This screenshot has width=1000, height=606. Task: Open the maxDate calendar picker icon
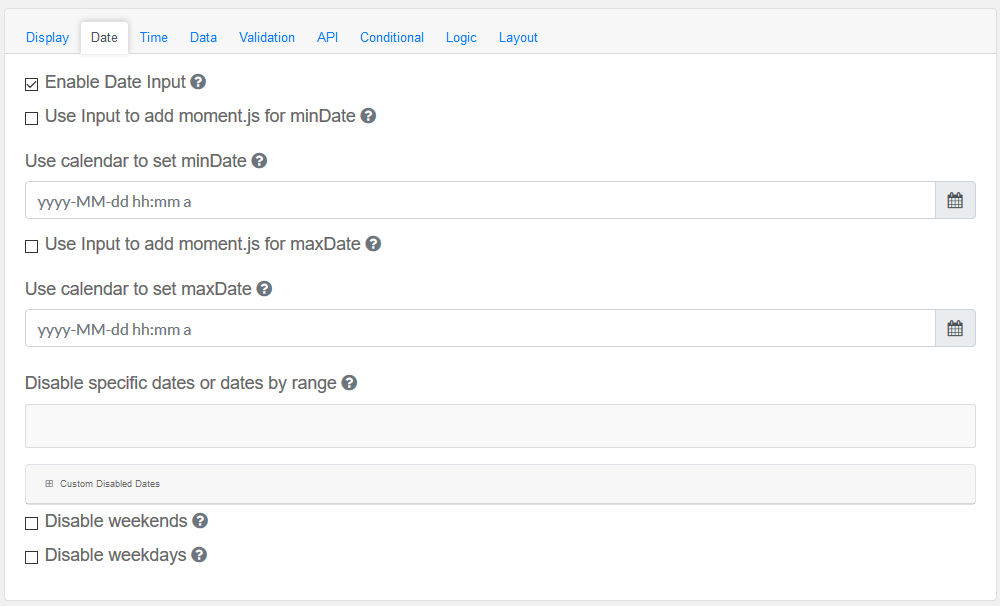955,328
